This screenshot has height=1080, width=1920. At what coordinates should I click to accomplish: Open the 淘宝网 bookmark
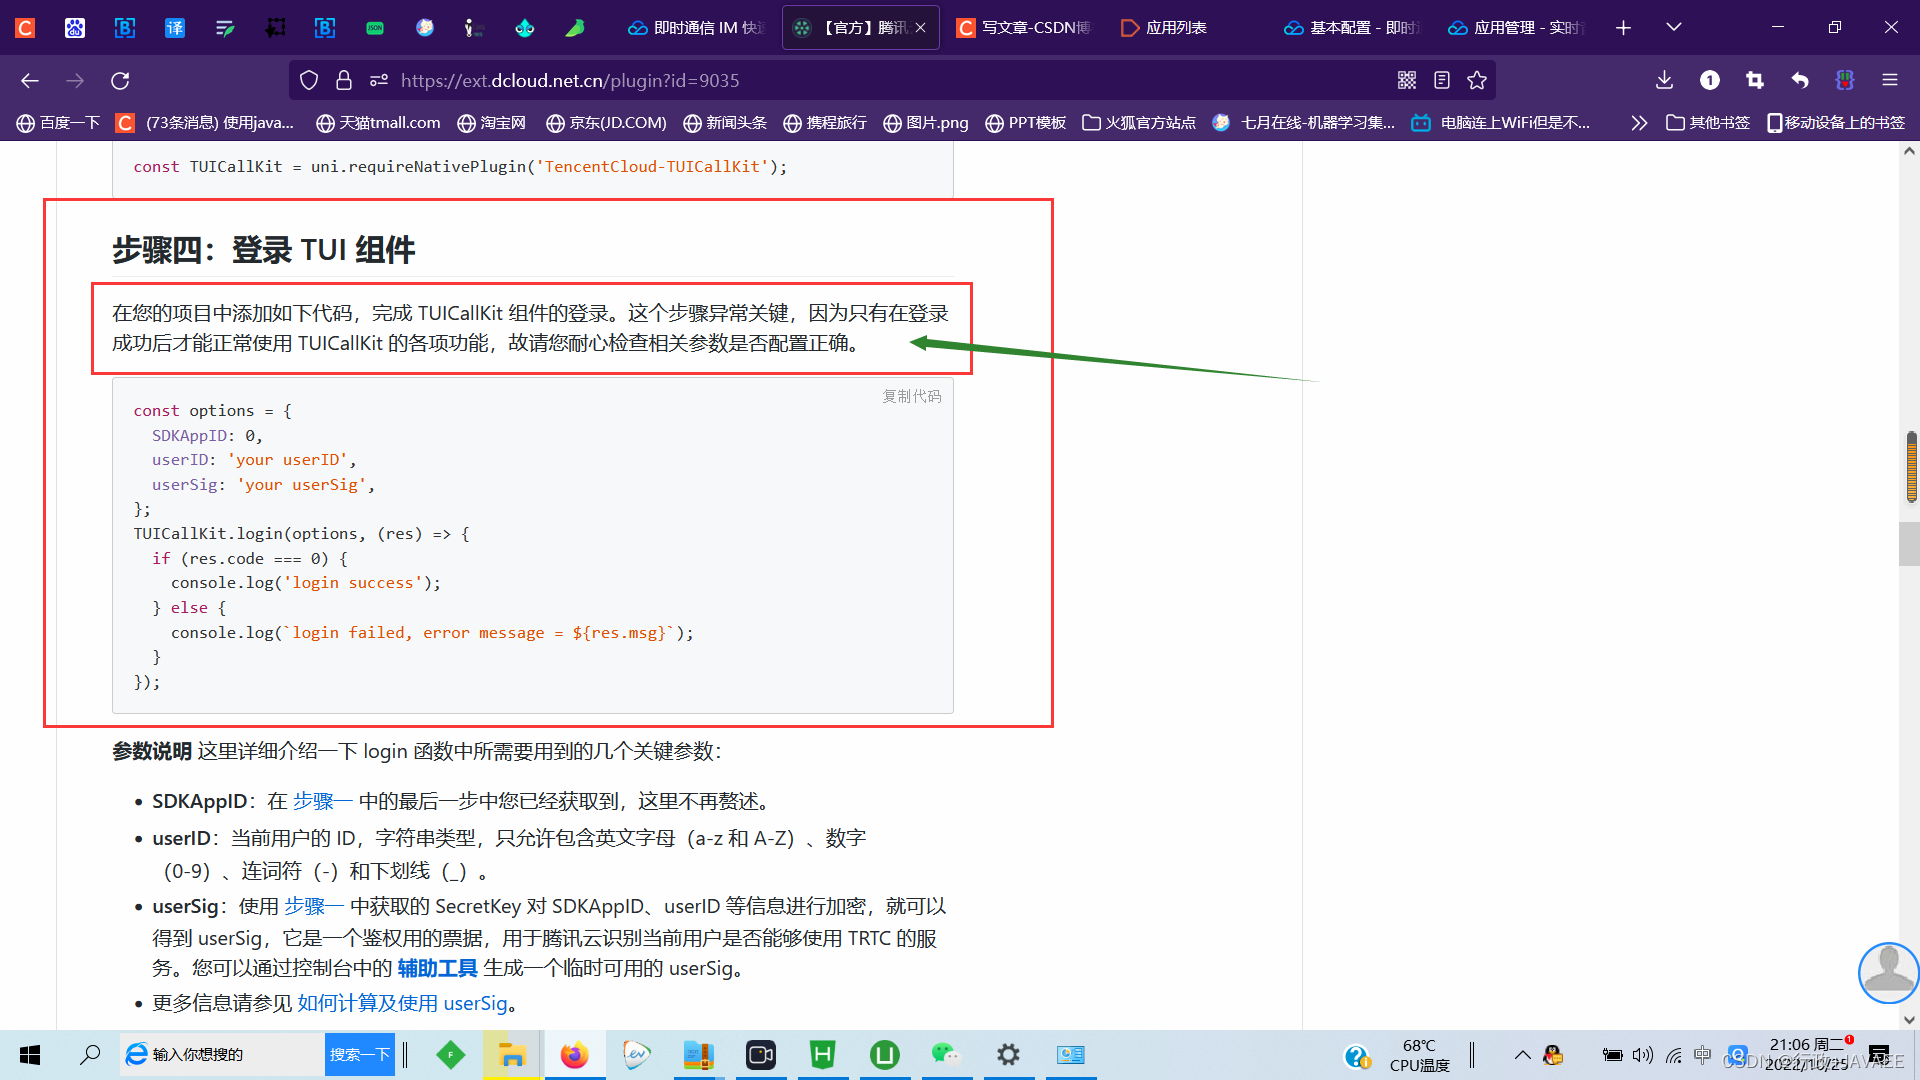click(x=491, y=123)
